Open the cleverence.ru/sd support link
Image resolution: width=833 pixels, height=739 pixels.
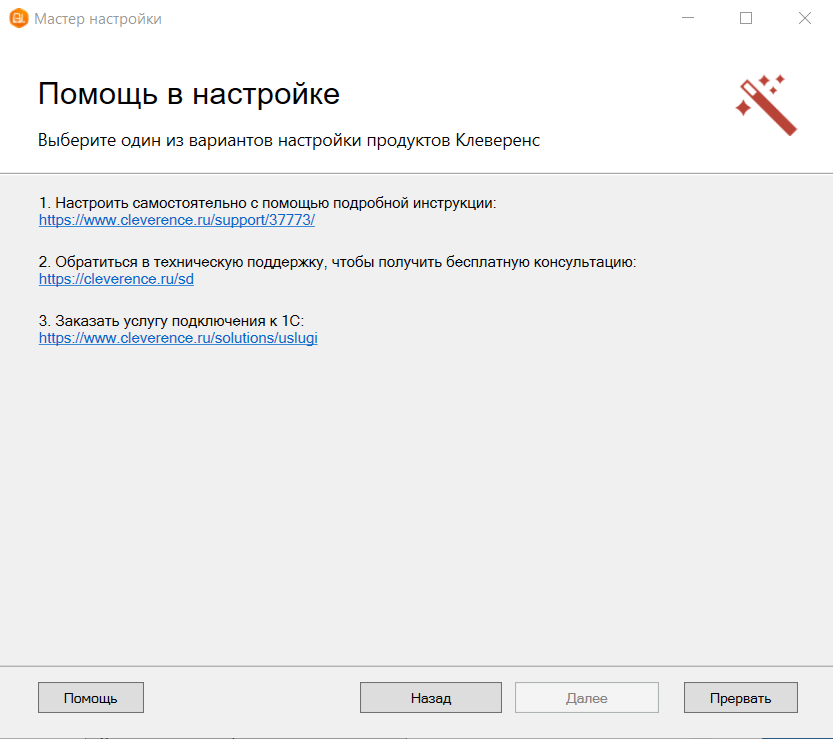(116, 279)
